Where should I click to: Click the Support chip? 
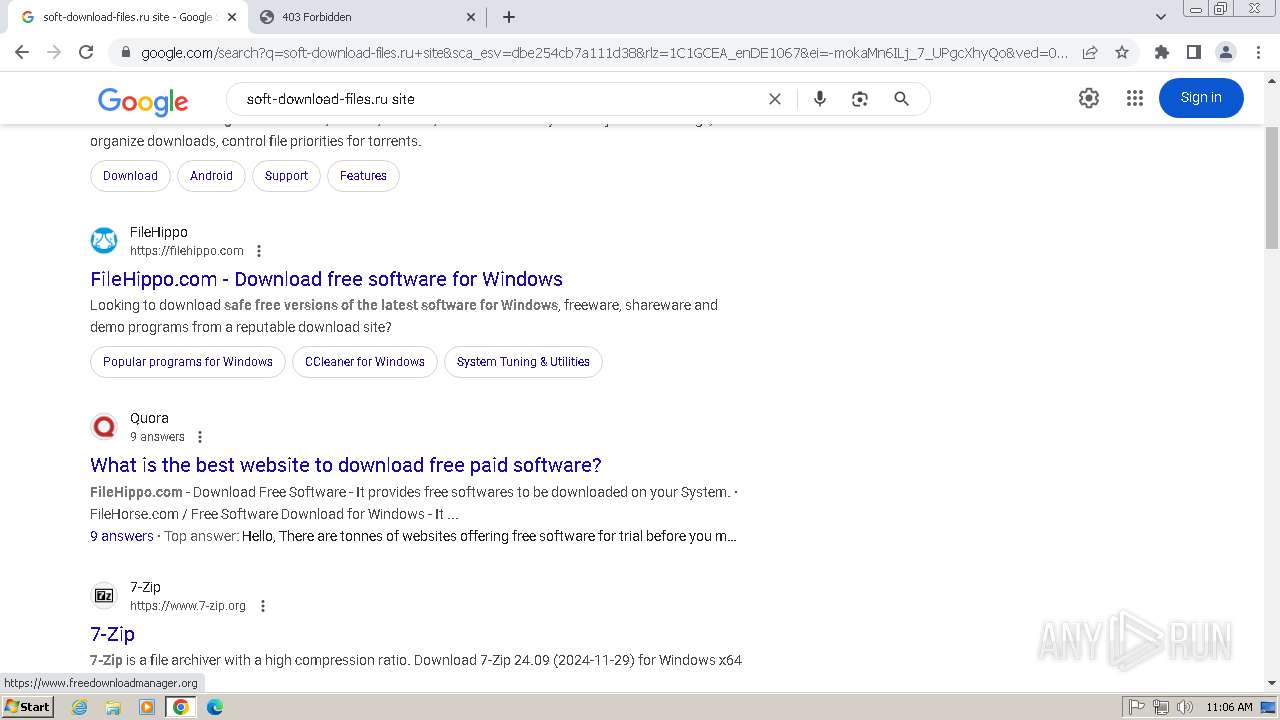[286, 176]
